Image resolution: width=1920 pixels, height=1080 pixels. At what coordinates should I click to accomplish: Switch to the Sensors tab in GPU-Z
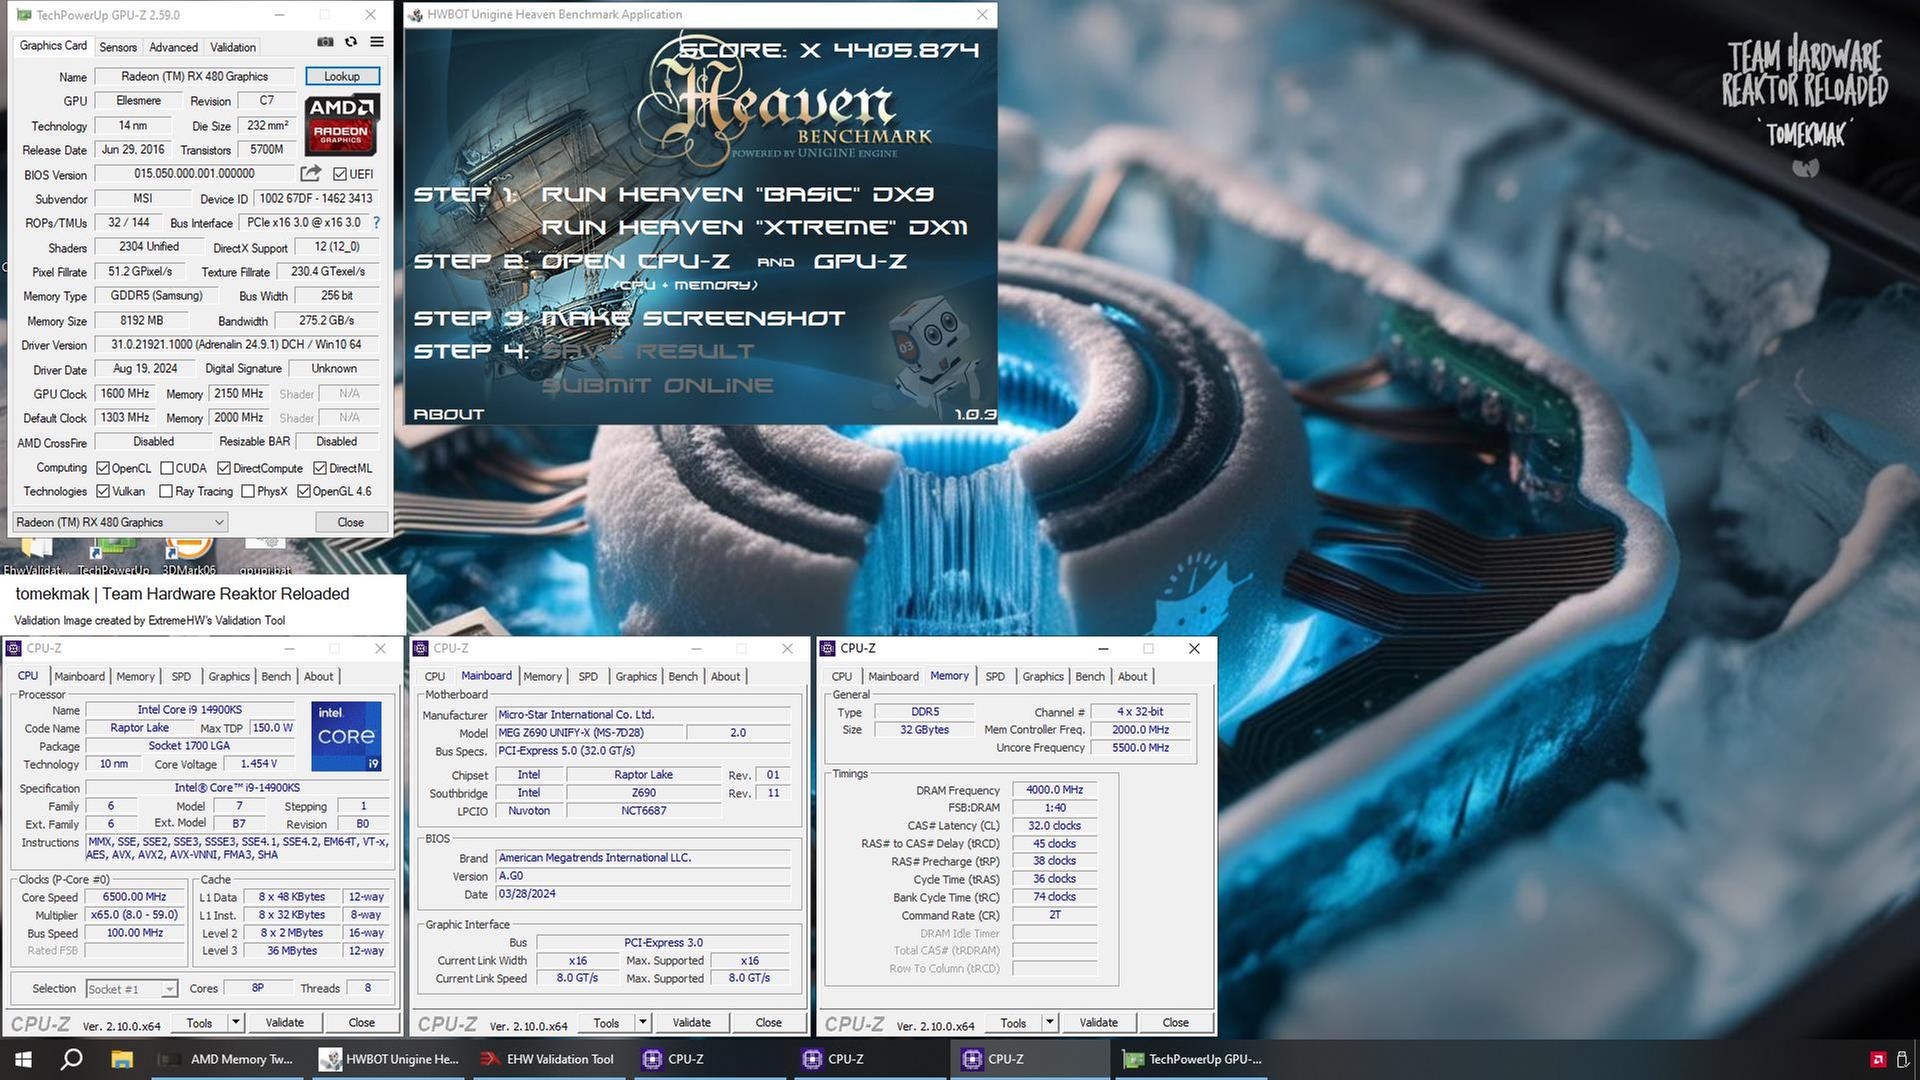(x=118, y=47)
